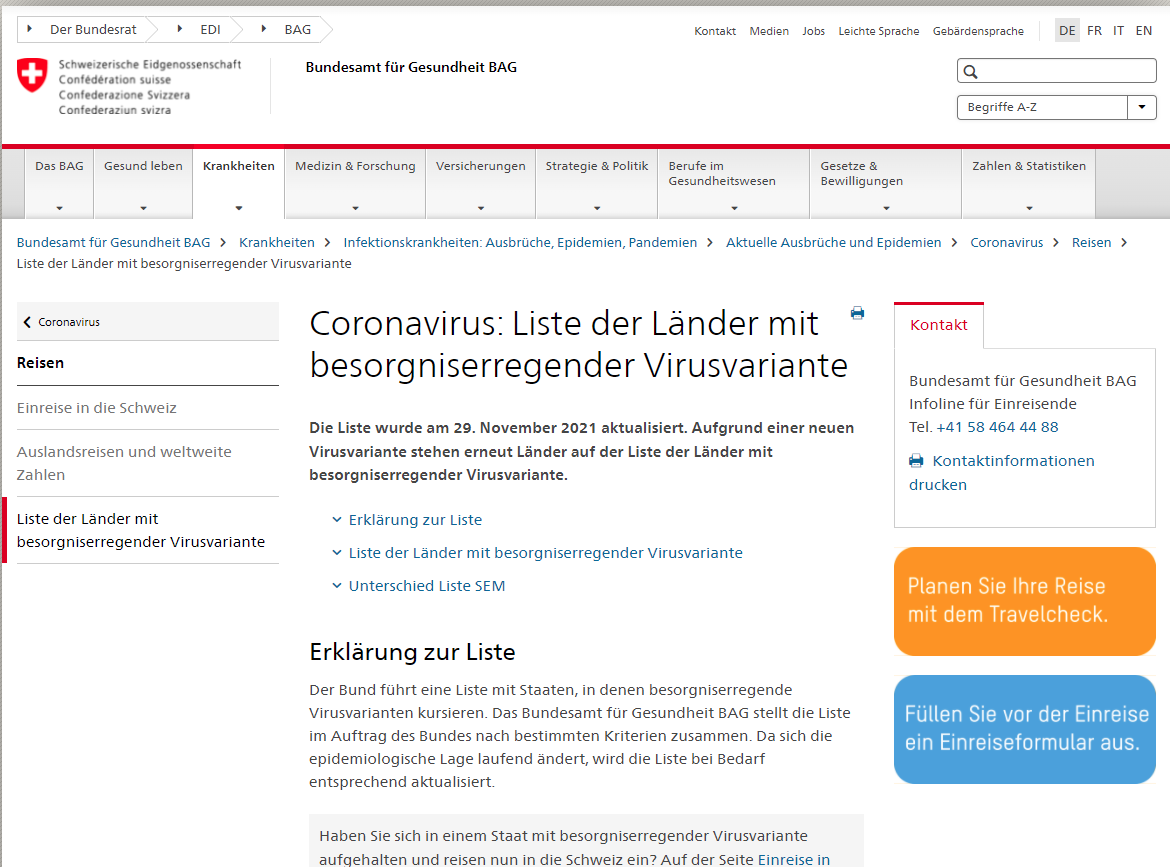Screen dimensions: 1170x867
Task: Click the Reisen breadcrumb link
Action: click(x=1092, y=242)
